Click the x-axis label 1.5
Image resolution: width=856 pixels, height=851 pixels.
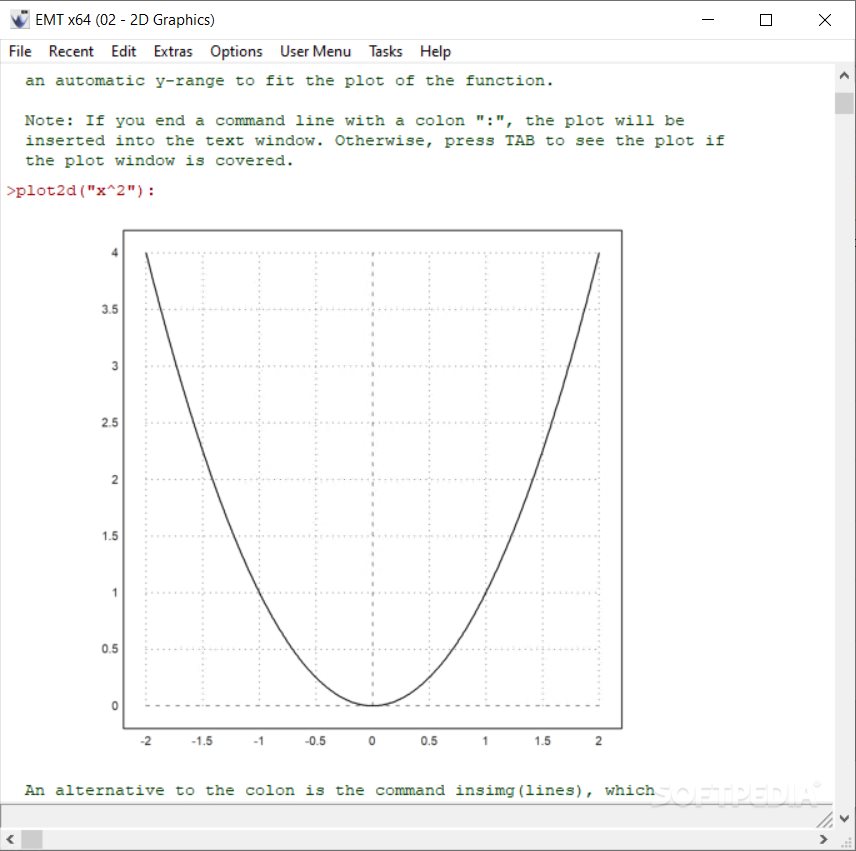(542, 741)
